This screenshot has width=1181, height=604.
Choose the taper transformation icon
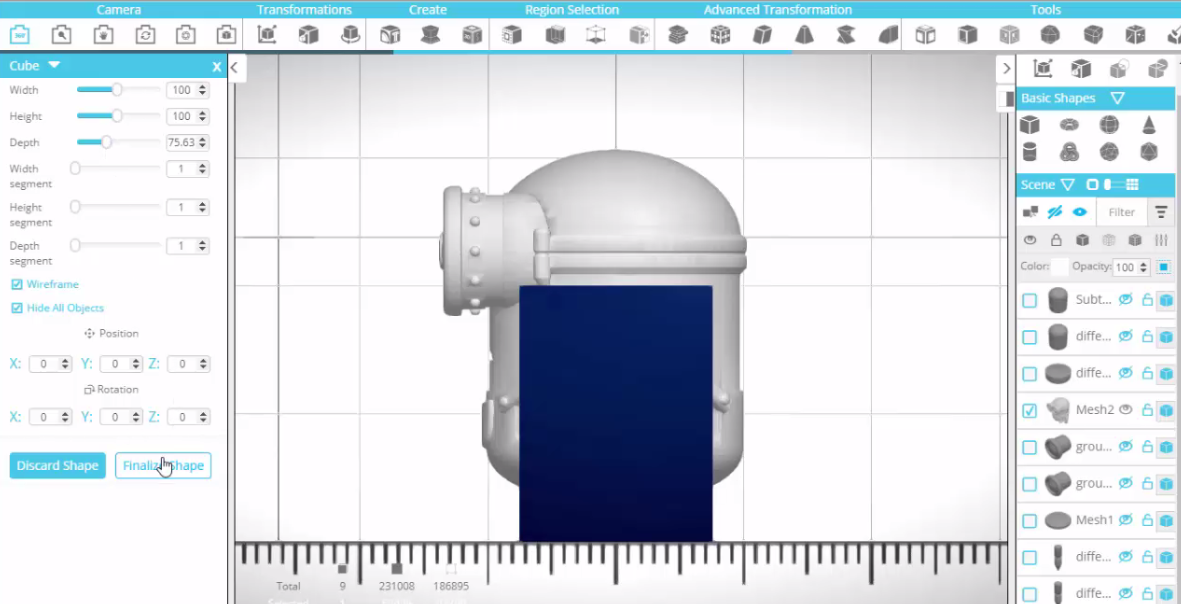[x=804, y=35]
